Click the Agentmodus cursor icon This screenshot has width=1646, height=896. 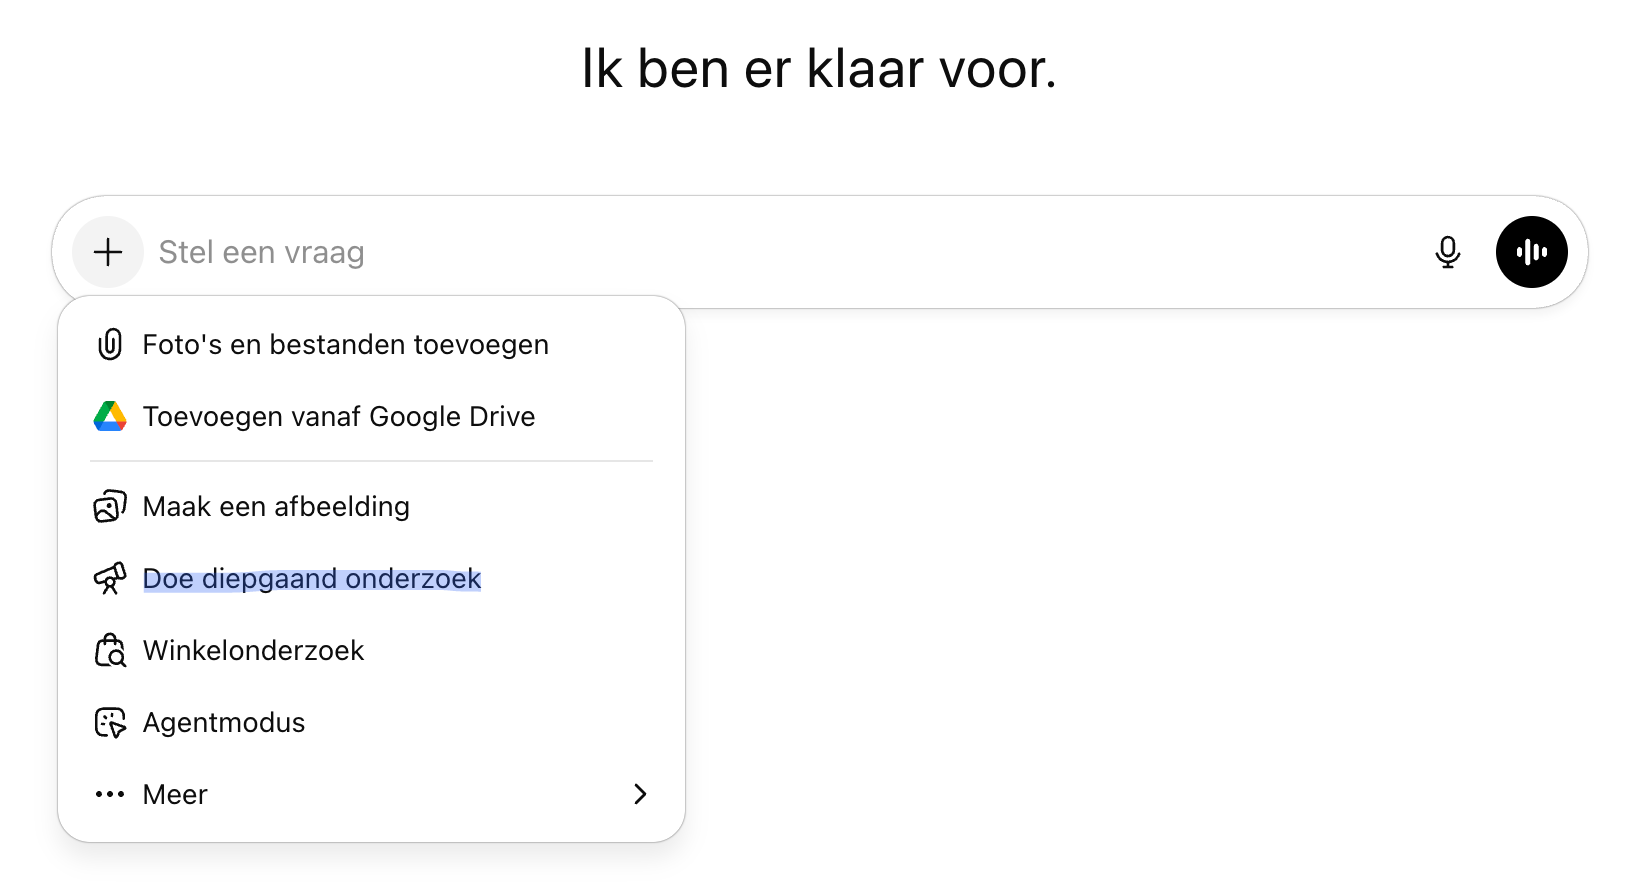click(110, 723)
